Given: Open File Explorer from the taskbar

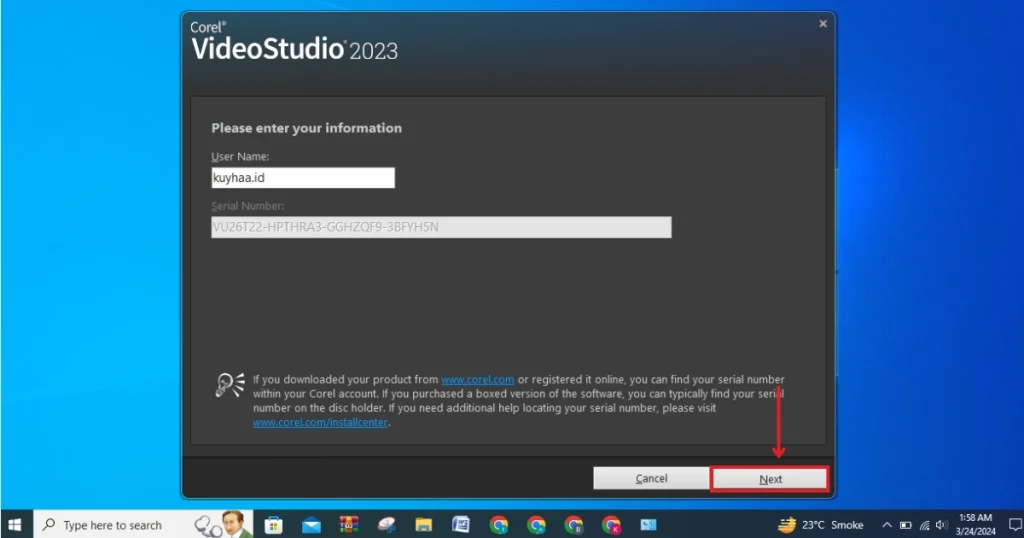Looking at the screenshot, I should click(424, 525).
